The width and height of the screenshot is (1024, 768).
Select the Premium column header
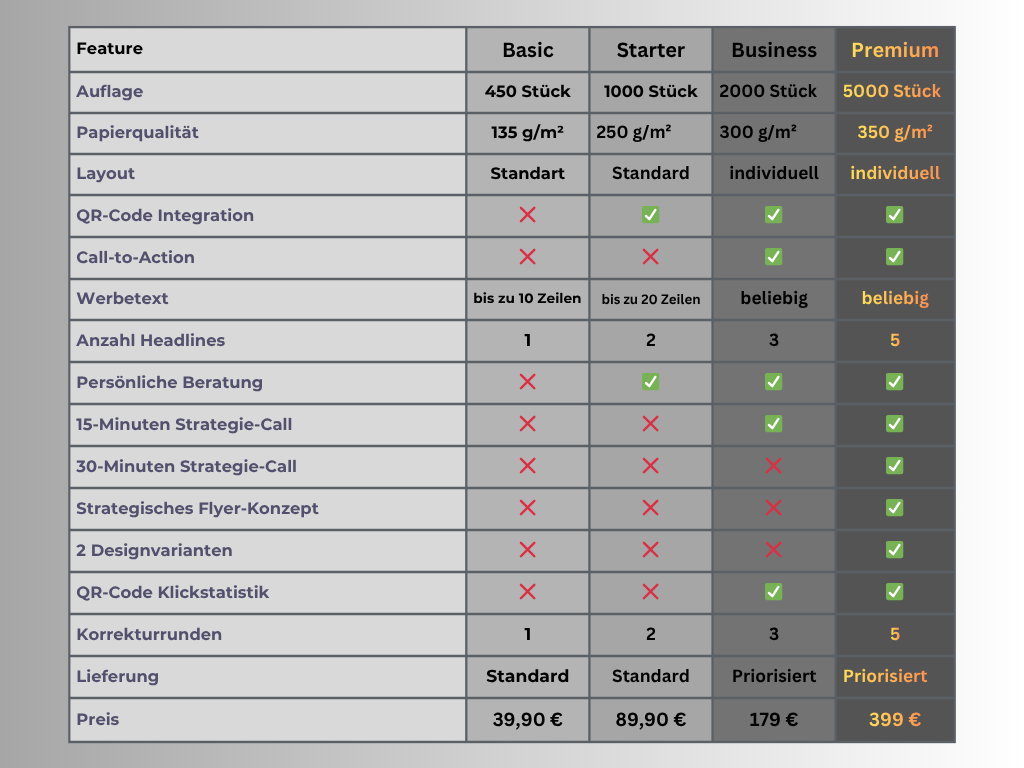(895, 50)
